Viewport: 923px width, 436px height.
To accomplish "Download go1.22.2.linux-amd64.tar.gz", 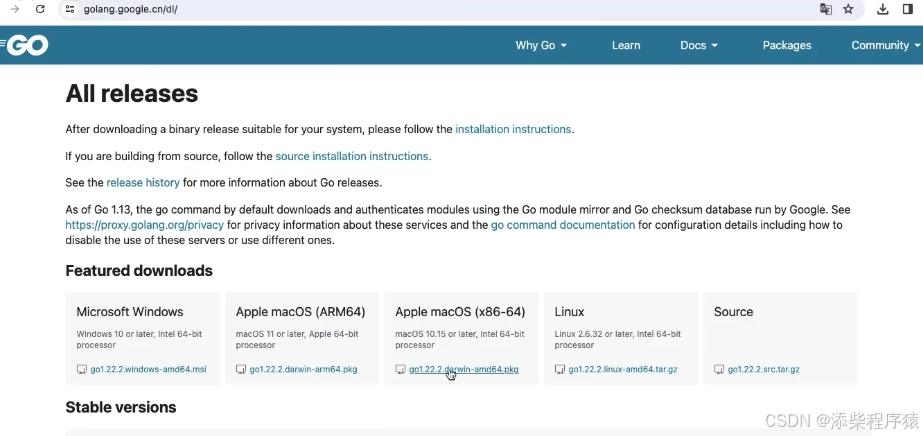I will pos(623,370).
